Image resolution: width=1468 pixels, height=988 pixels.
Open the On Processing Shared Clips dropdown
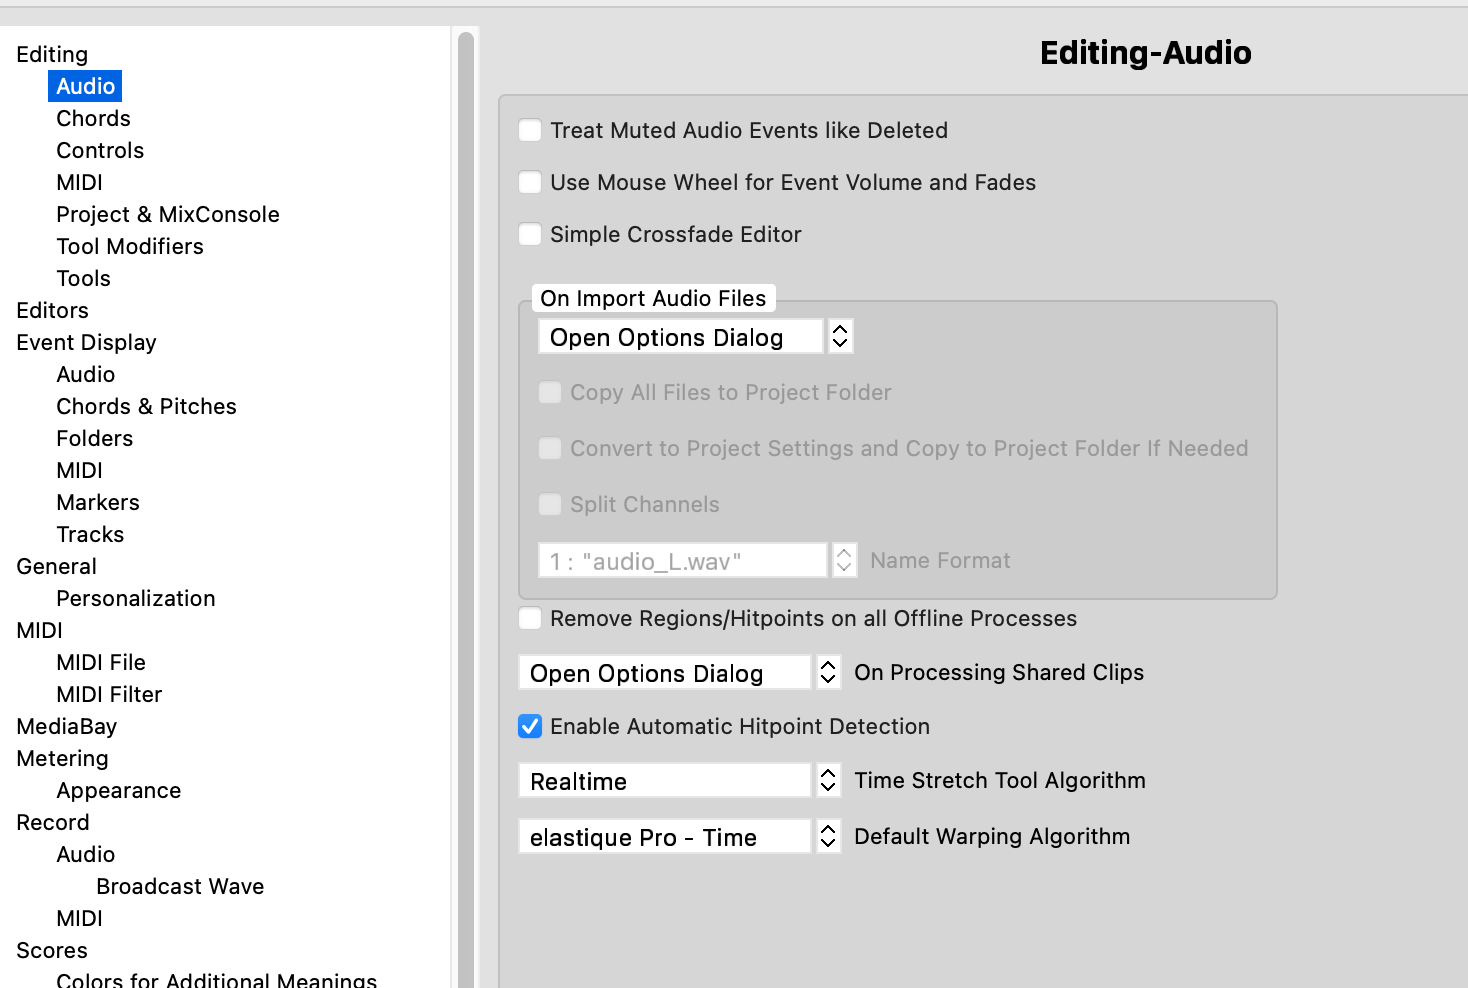click(x=679, y=673)
